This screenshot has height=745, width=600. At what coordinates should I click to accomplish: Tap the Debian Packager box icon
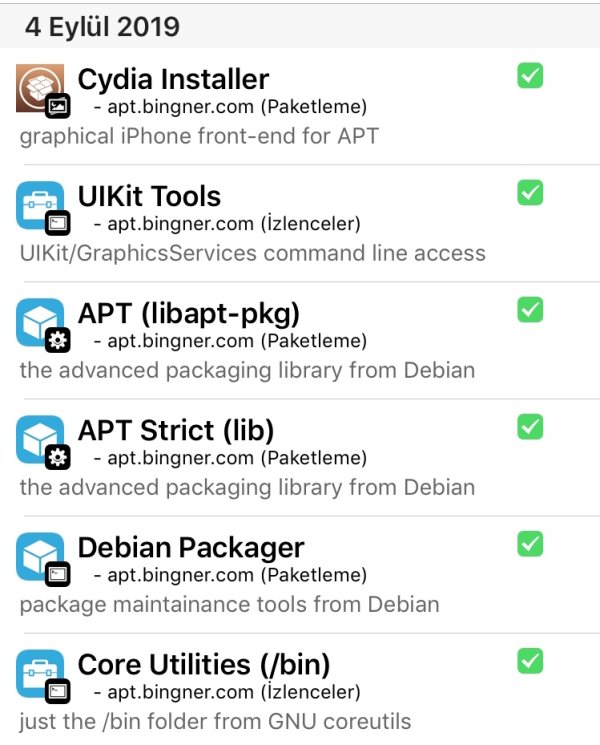point(40,556)
